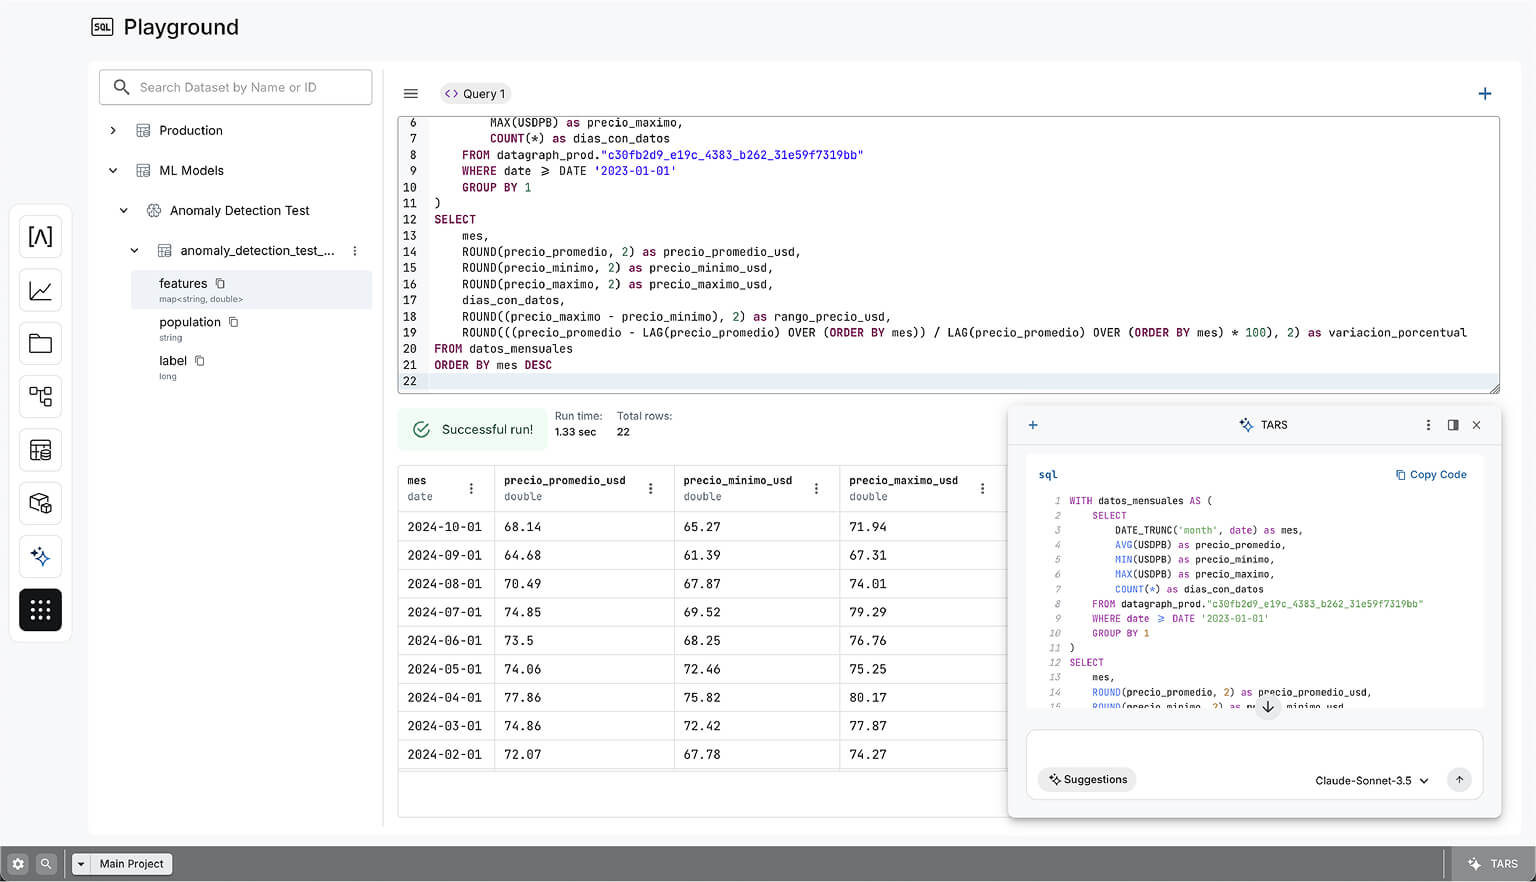Screen dimensions: 1536x882
Task: Open the sparkle AI sidebar icon
Action: tap(40, 556)
